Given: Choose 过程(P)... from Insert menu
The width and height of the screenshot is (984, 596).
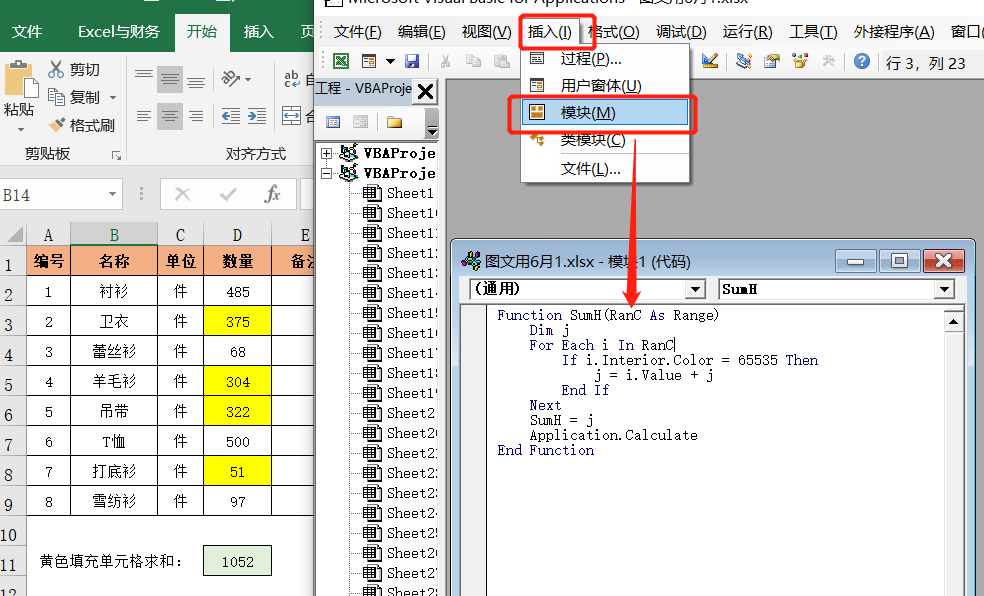Looking at the screenshot, I should [605, 59].
